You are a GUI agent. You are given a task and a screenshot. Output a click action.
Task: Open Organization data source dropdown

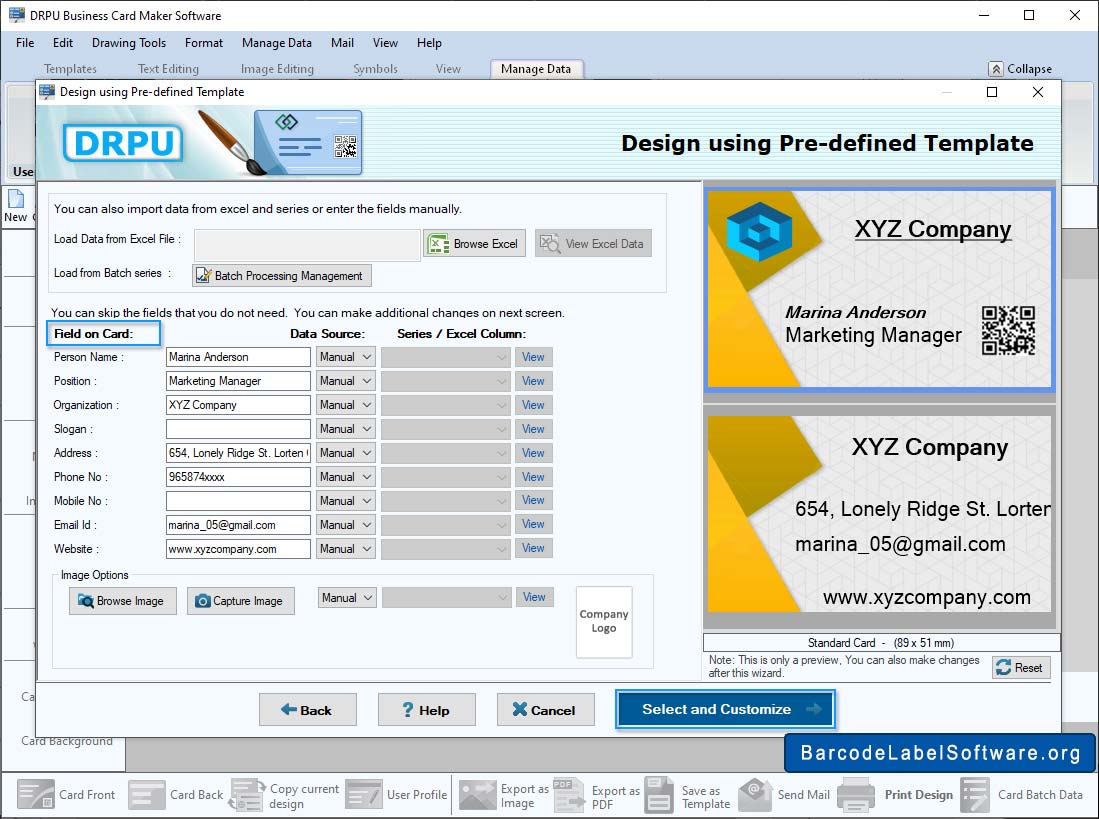coord(346,405)
